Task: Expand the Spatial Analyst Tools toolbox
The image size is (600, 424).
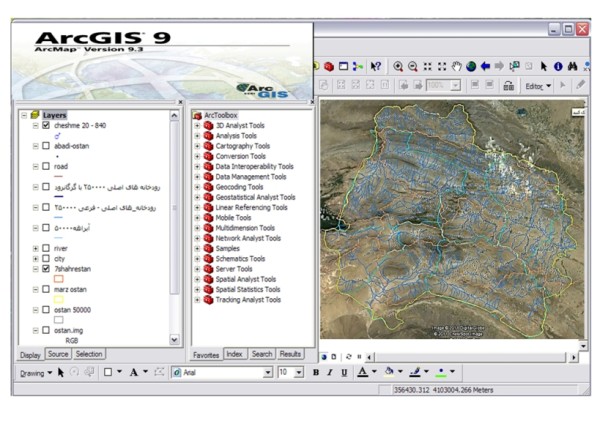Action: click(197, 279)
